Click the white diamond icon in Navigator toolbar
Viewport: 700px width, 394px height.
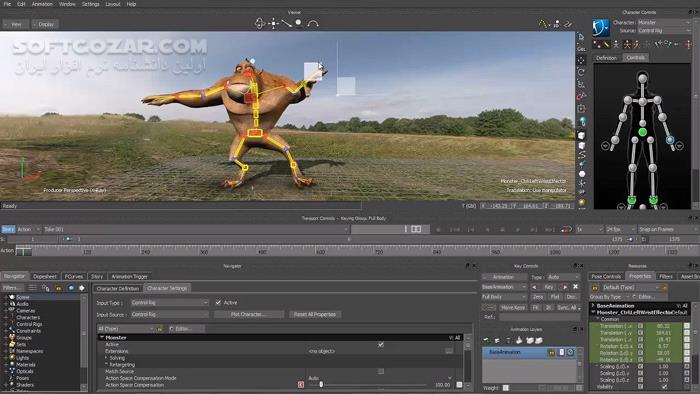(x=81, y=288)
